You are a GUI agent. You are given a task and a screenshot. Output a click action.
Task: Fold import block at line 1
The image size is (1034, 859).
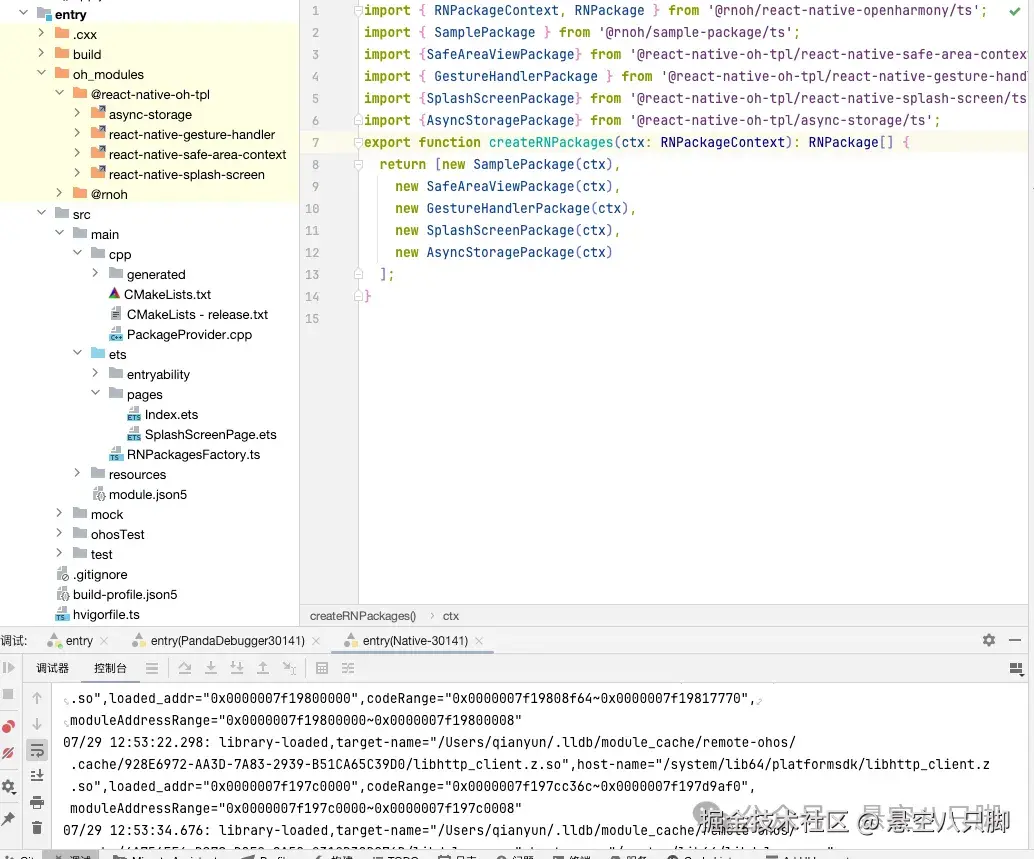tap(358, 11)
